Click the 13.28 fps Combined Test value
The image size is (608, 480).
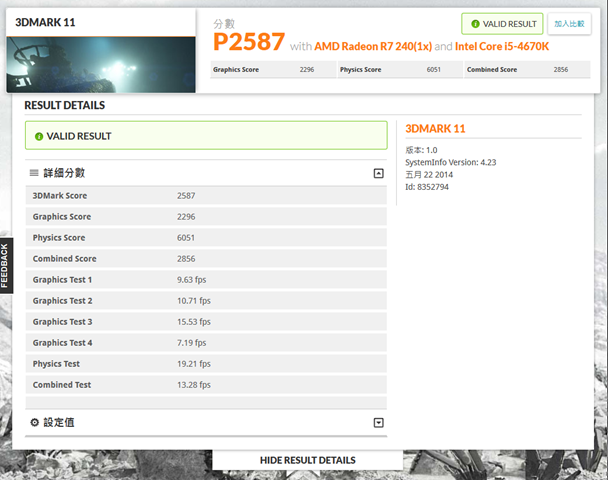click(194, 385)
